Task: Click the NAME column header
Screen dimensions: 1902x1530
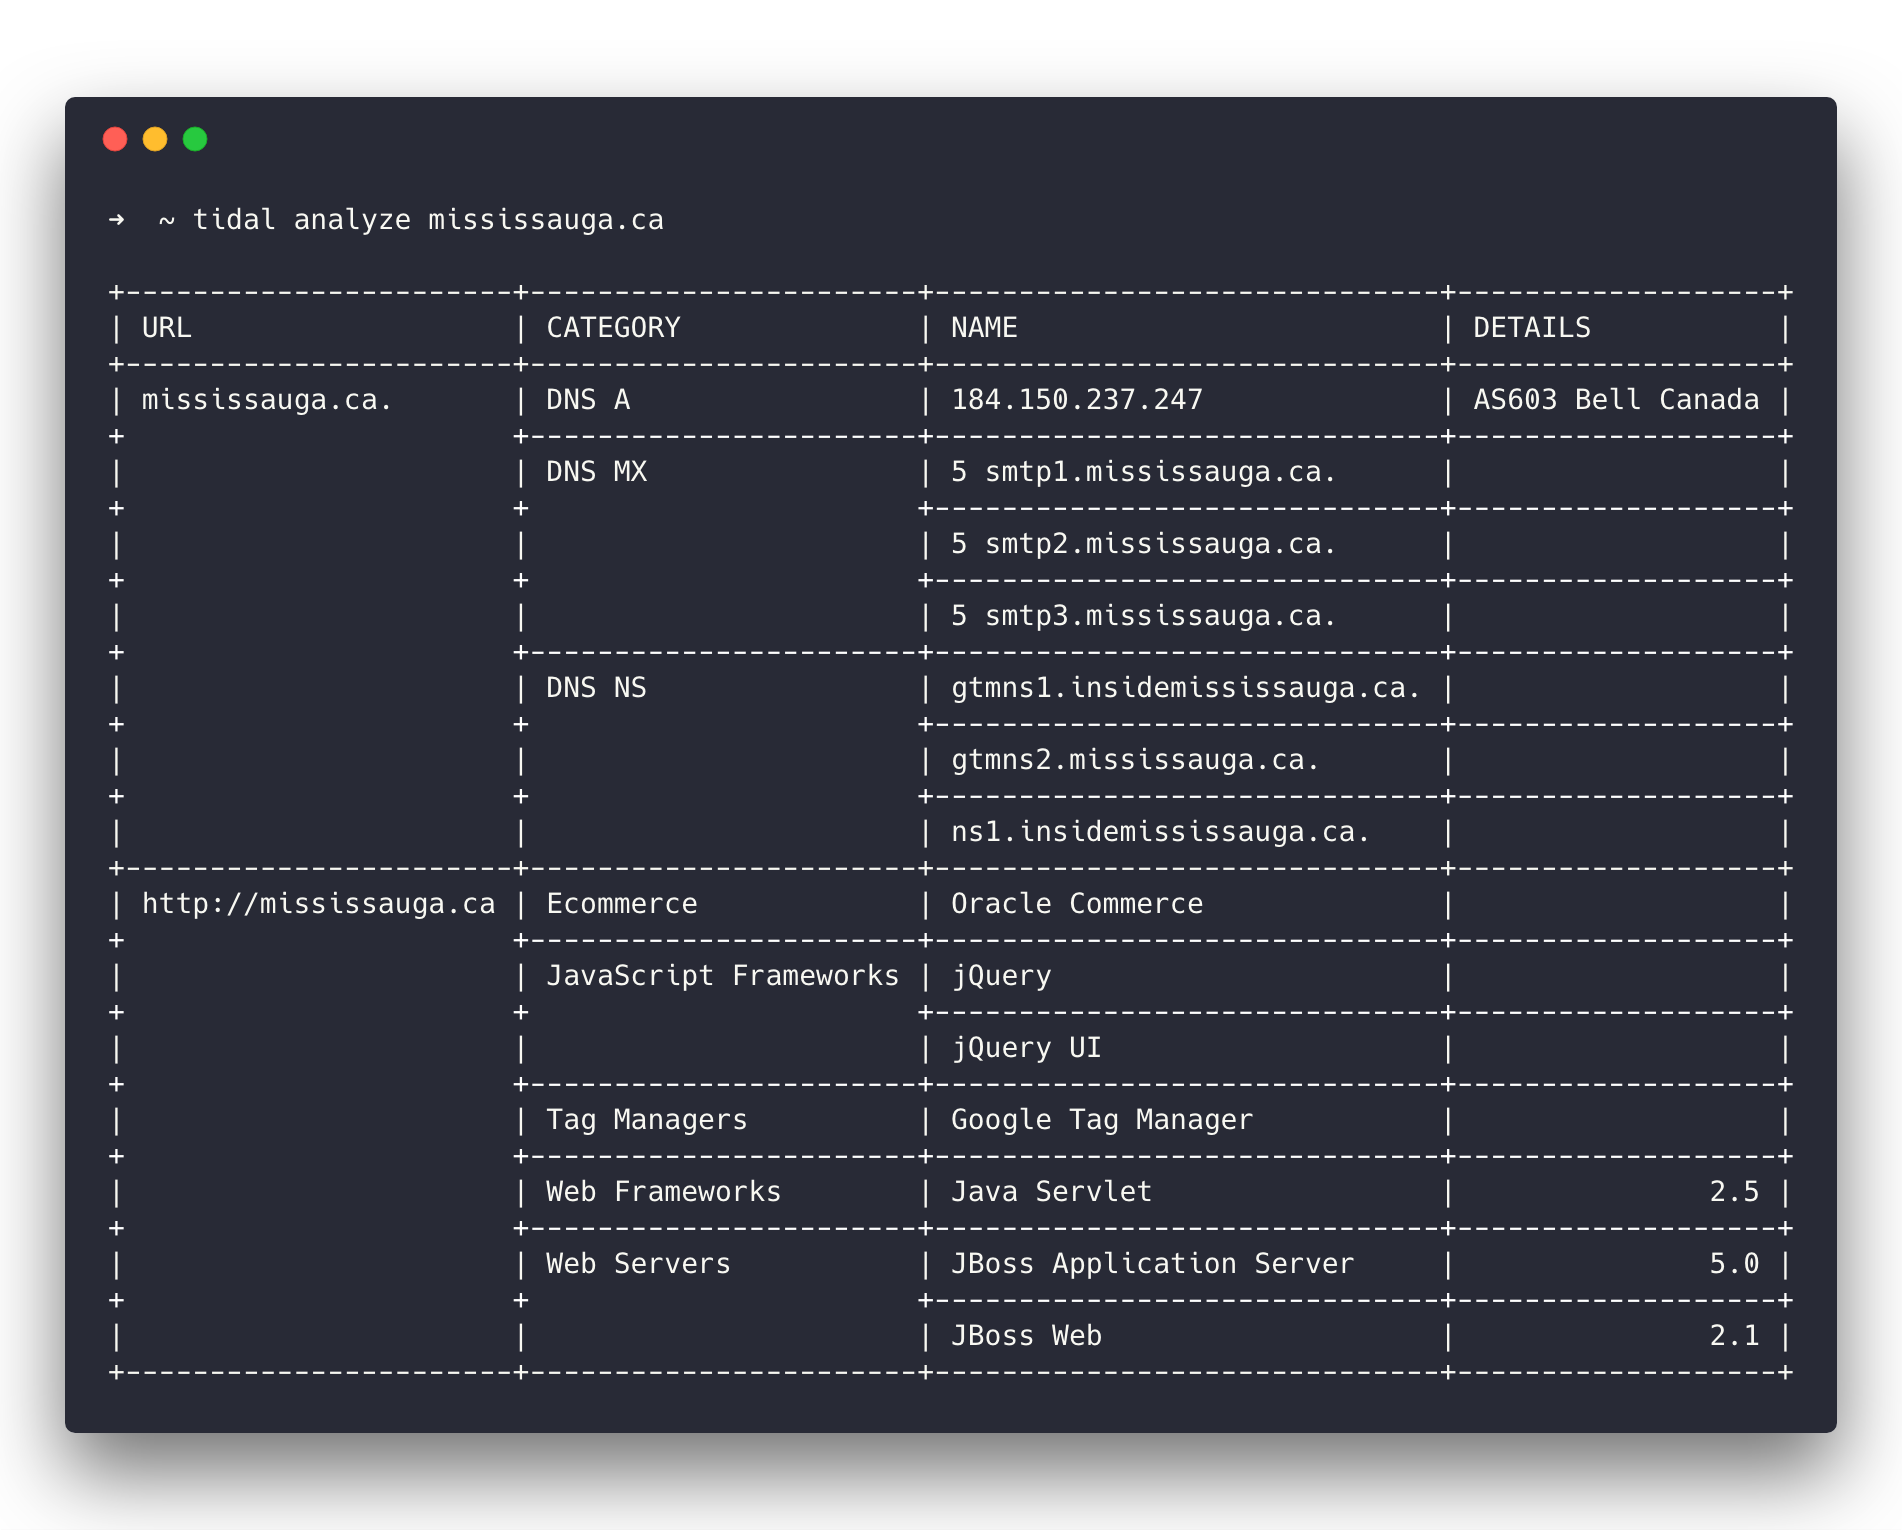Action: [984, 328]
